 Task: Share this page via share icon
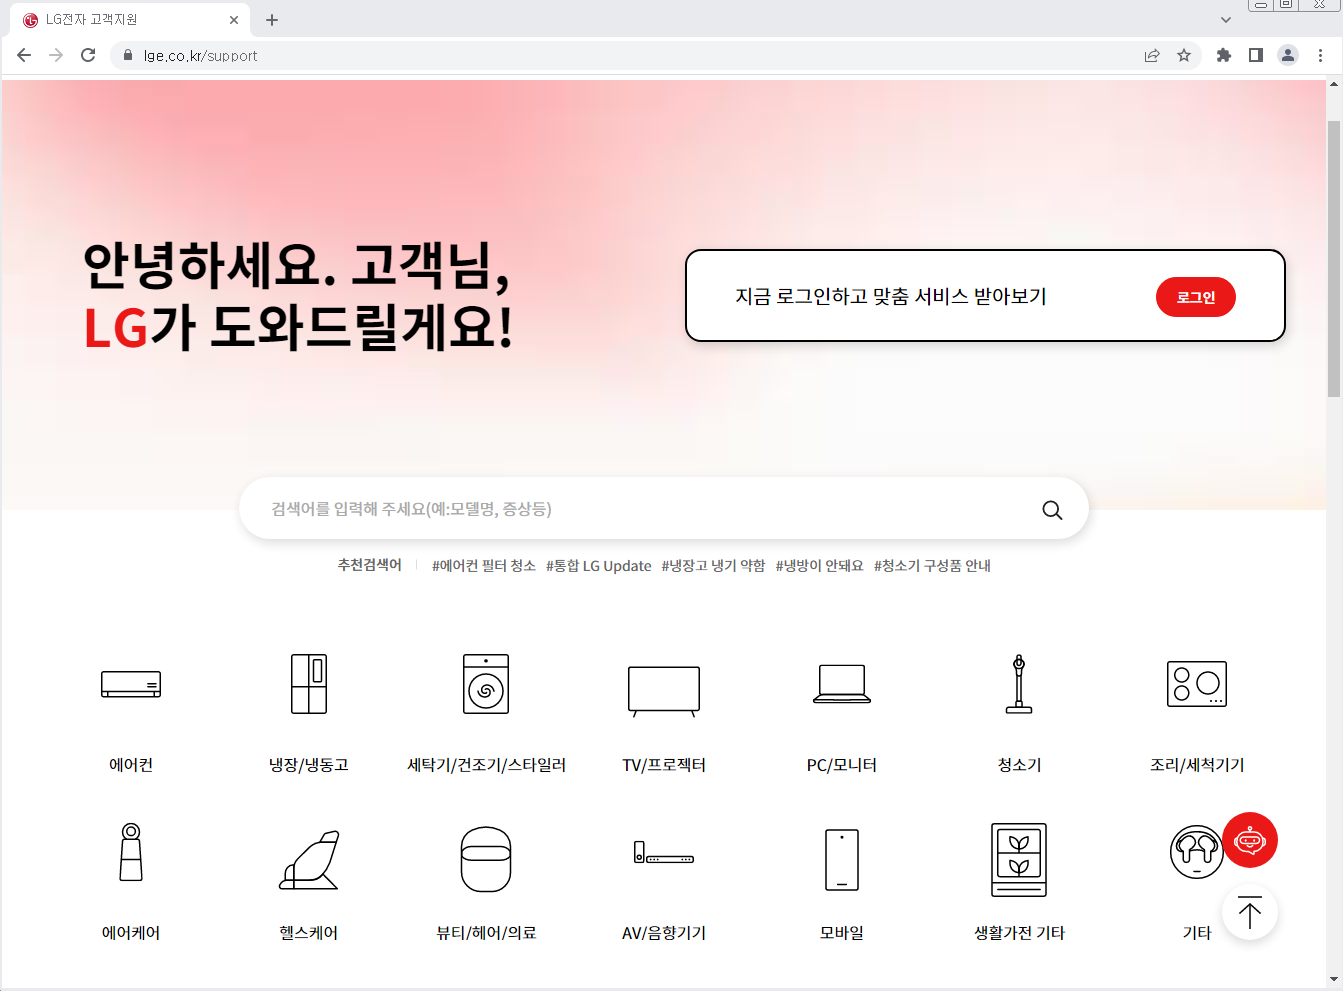1152,55
